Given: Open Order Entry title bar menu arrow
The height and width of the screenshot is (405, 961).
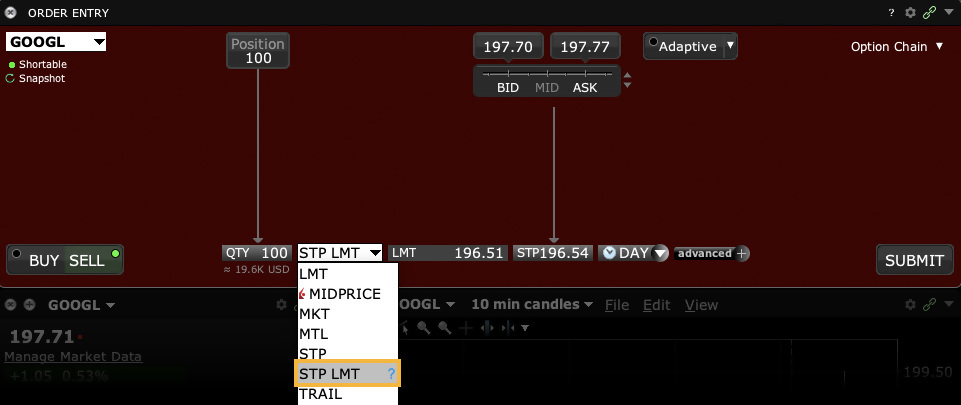Looking at the screenshot, I should tap(949, 13).
